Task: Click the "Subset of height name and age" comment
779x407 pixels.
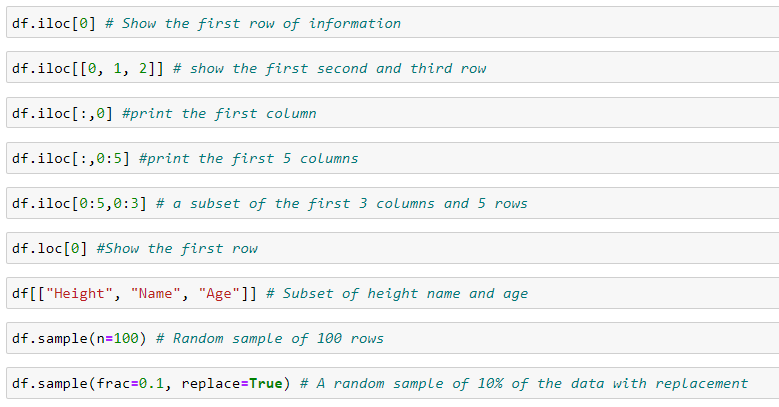Action: (405, 293)
